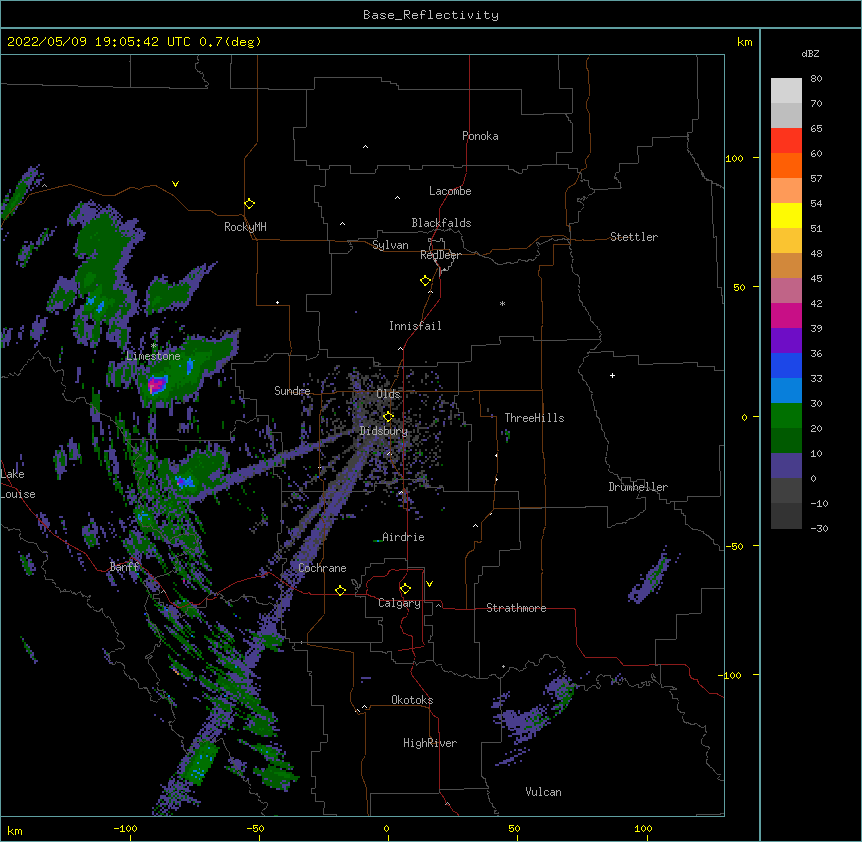The height and width of the screenshot is (842, 862).
Task: Click the yellow diamond marker south of RedDeer
Action: click(x=425, y=281)
